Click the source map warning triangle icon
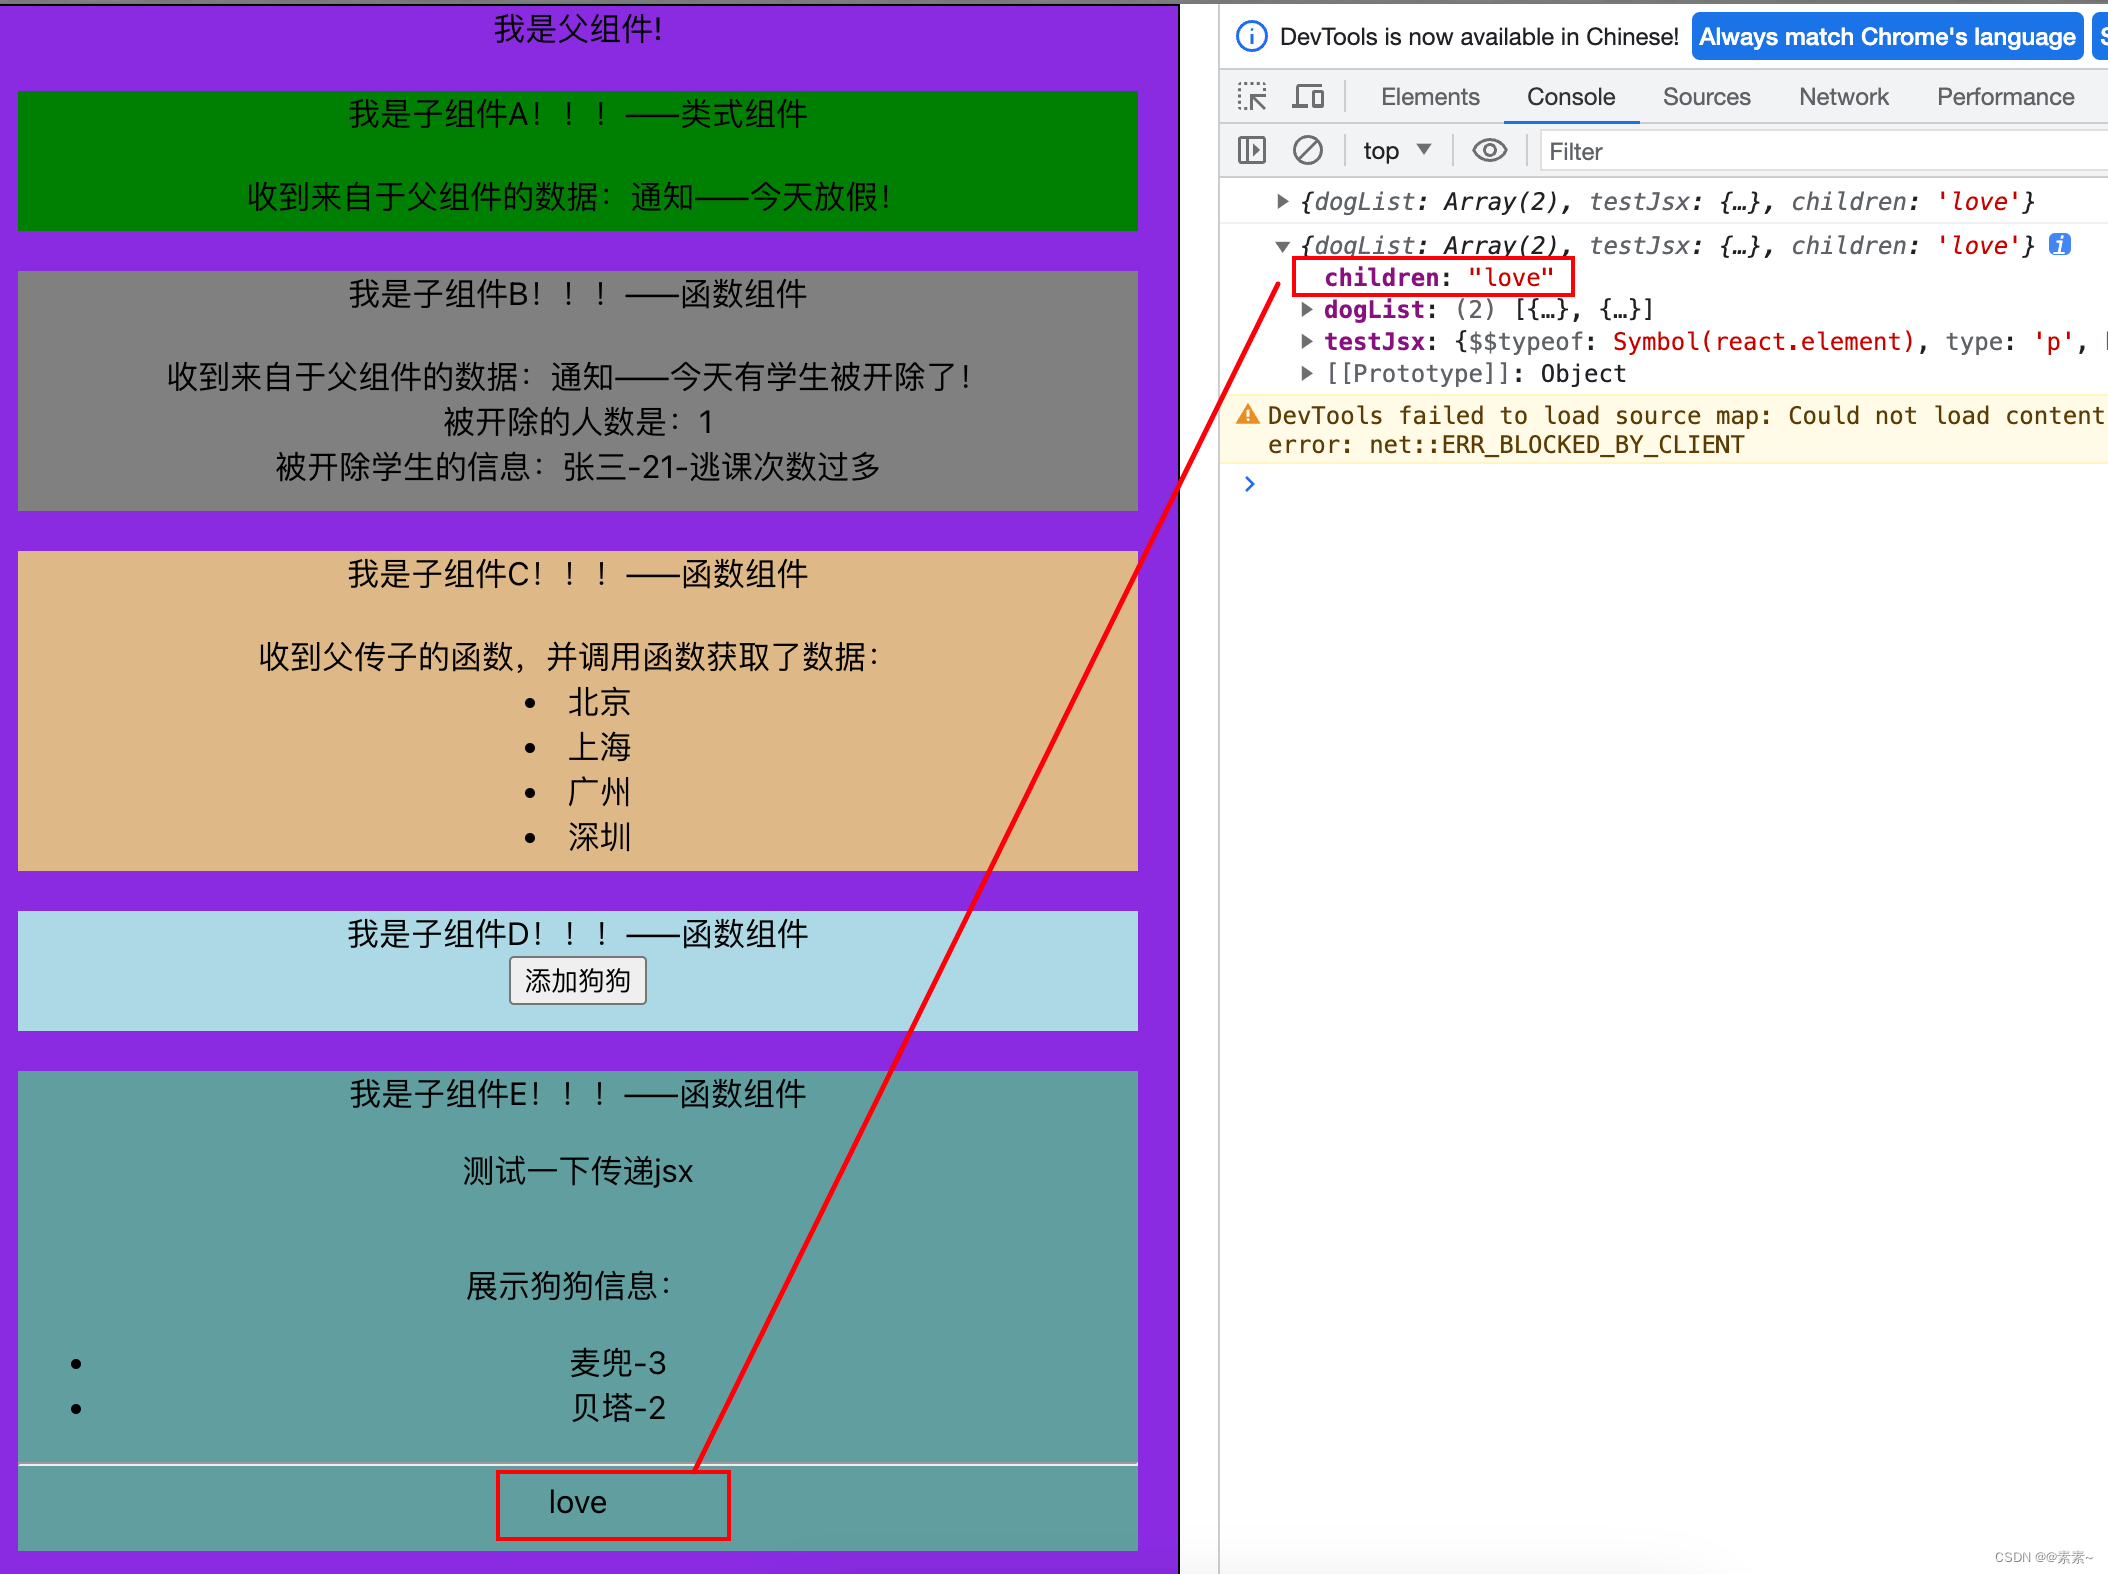2108x1574 pixels. (x=1247, y=414)
